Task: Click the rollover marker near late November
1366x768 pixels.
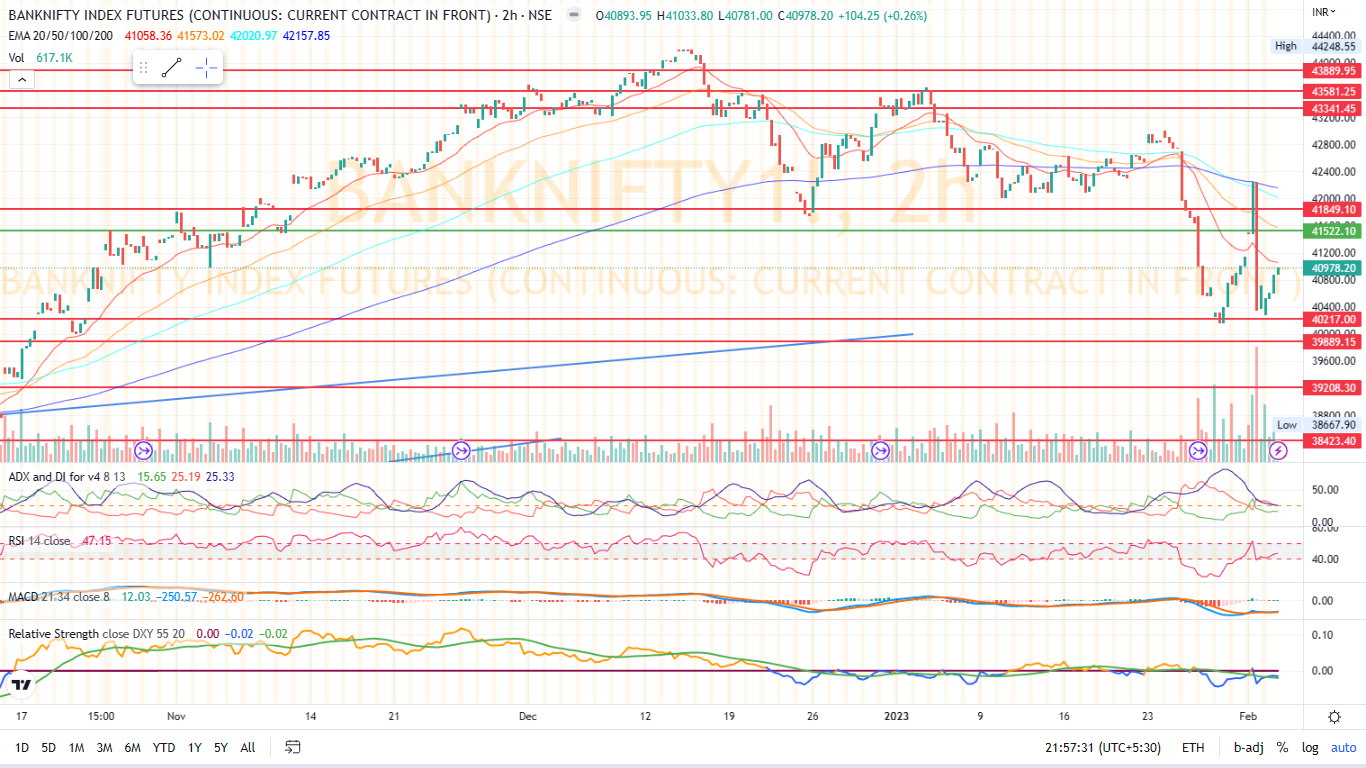Action: (461, 451)
